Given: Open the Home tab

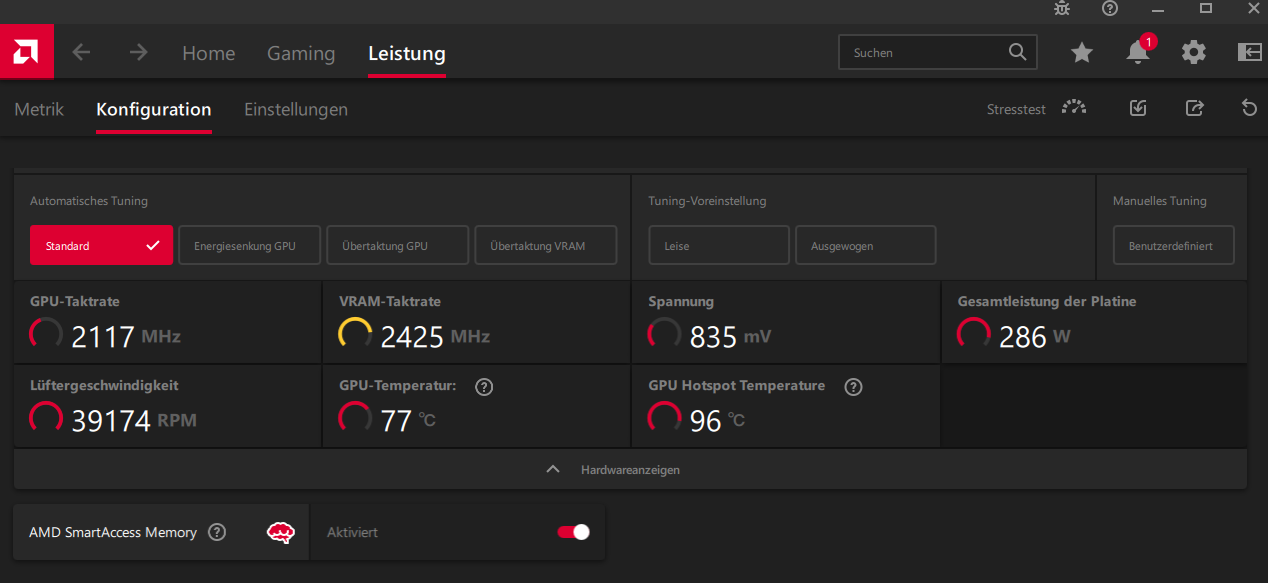Looking at the screenshot, I should (x=209, y=53).
